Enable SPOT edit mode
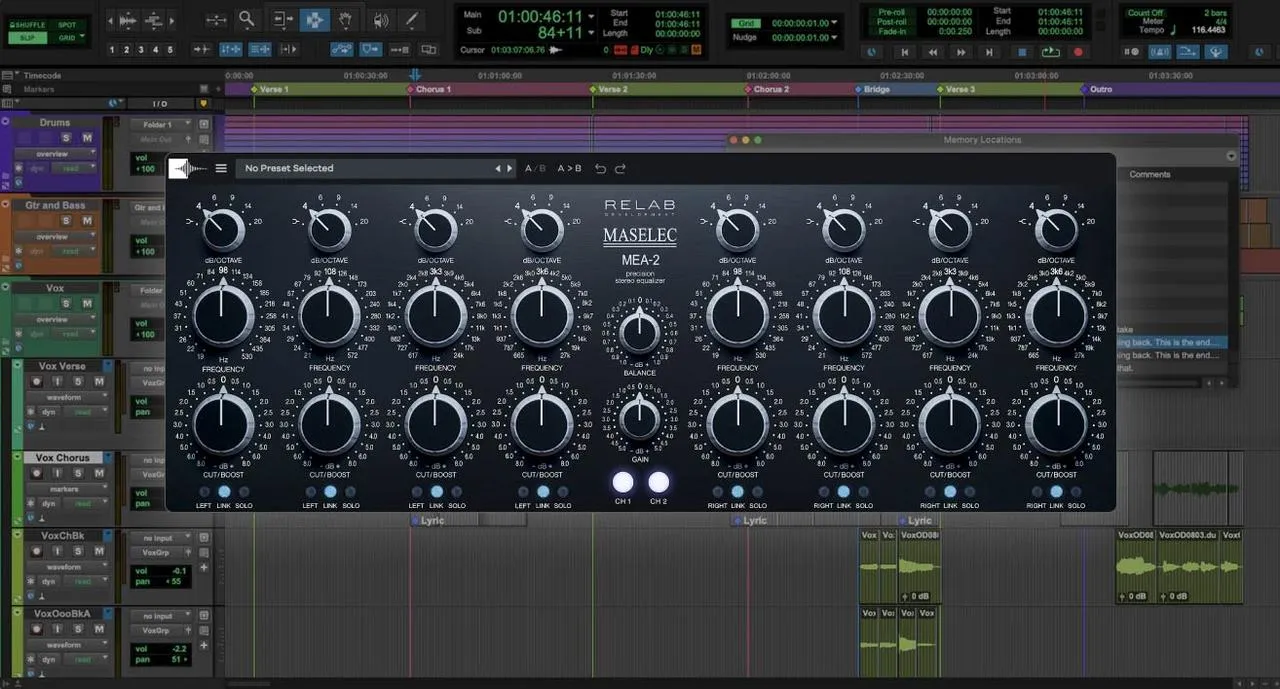1280x689 pixels. point(67,25)
